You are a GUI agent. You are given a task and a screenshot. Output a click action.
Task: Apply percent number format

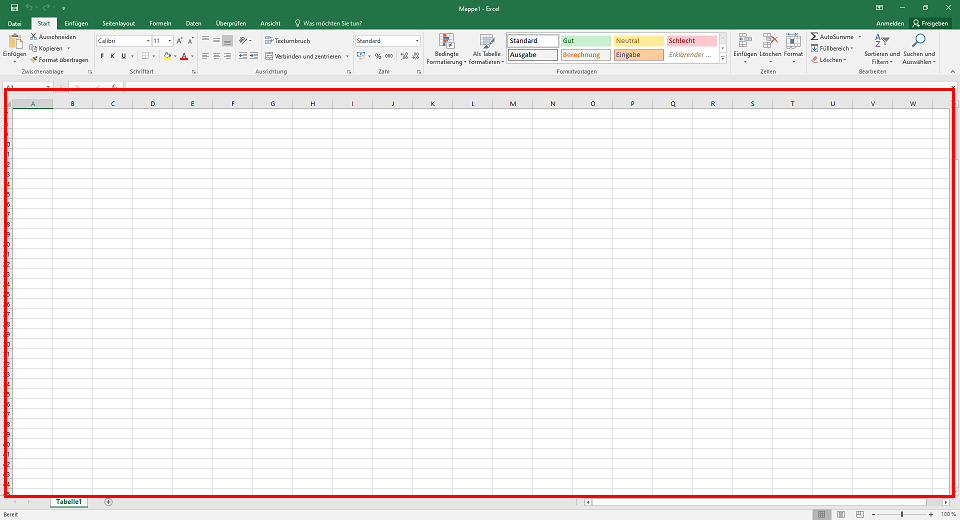click(x=378, y=56)
